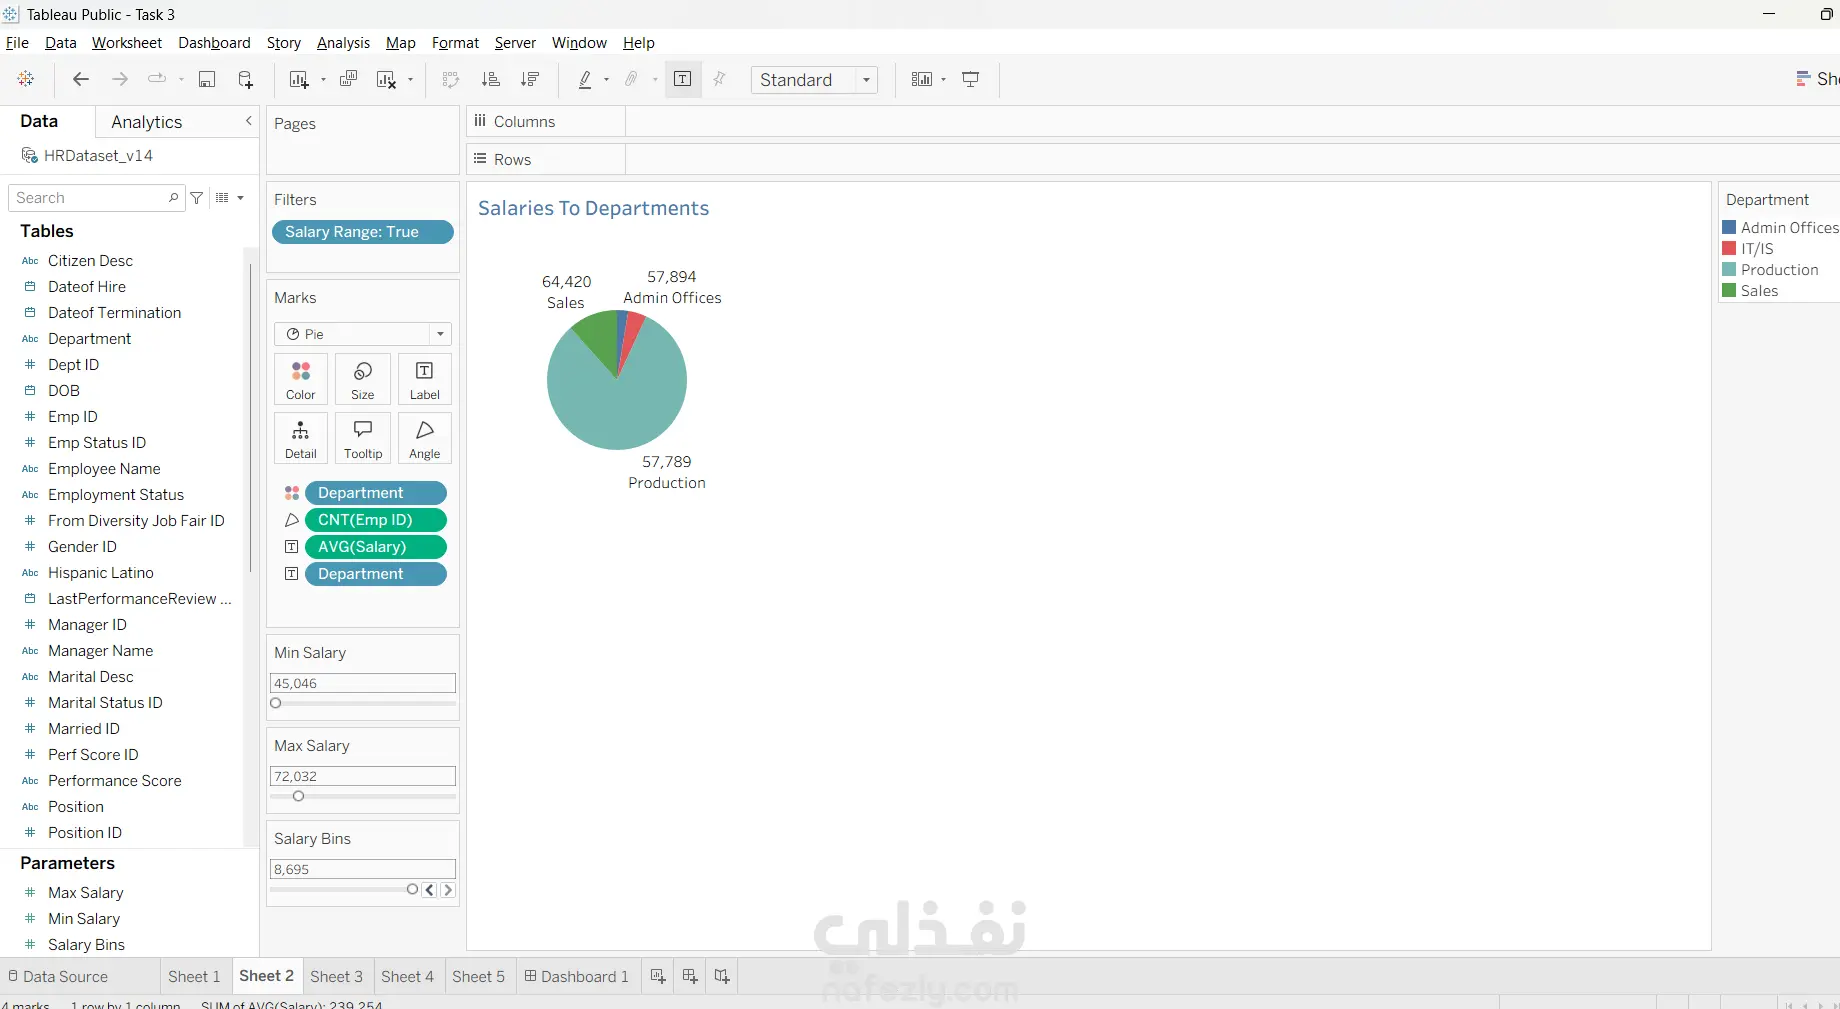This screenshot has width=1840, height=1009.
Task: Open the New Worksheet dropdown arrow
Action: pyautogui.click(x=323, y=80)
